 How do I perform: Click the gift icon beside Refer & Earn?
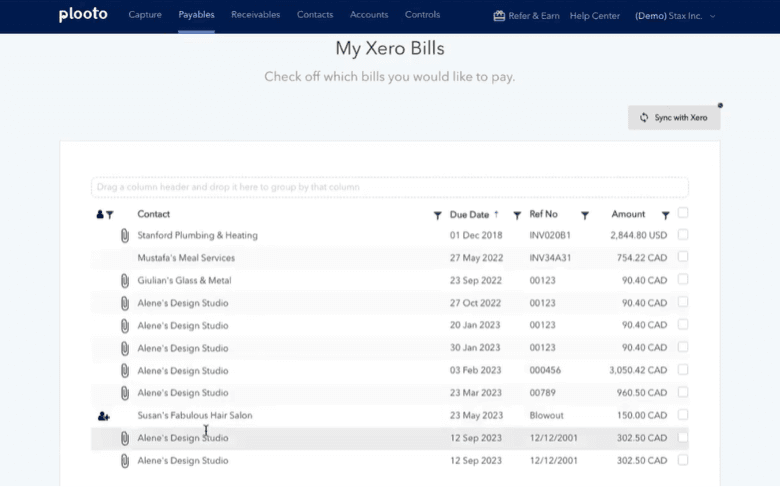(x=499, y=15)
